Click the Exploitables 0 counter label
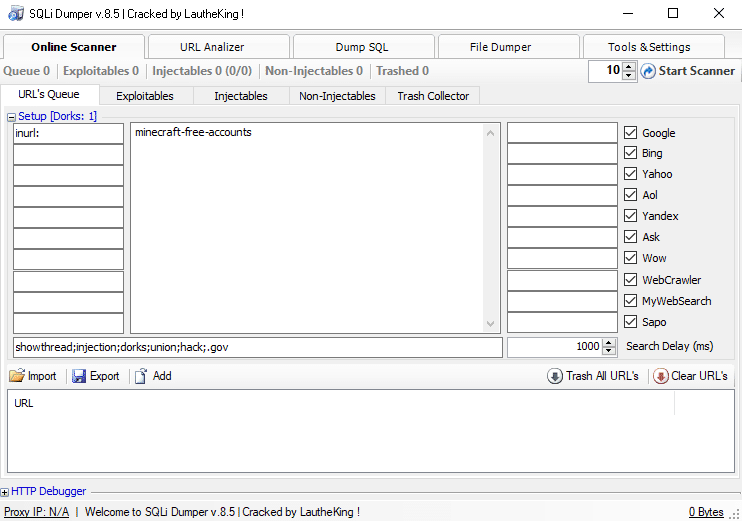 pyautogui.click(x=101, y=71)
